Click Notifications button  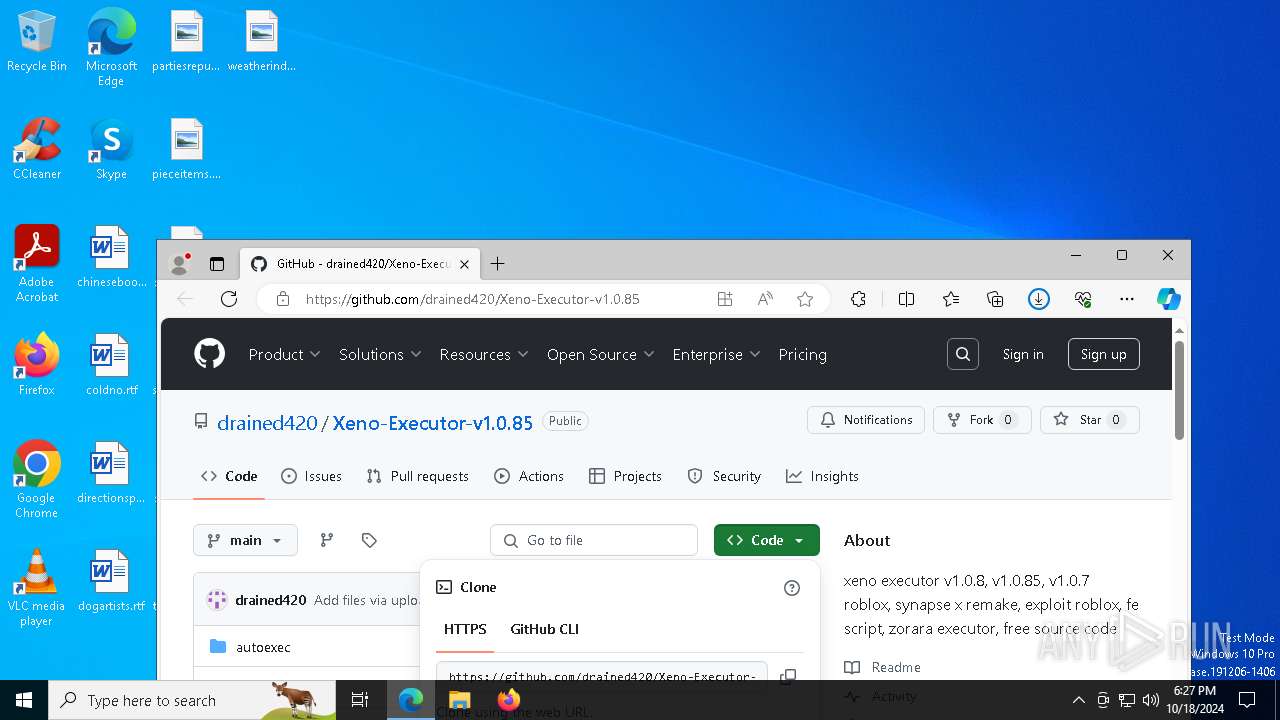click(x=866, y=420)
